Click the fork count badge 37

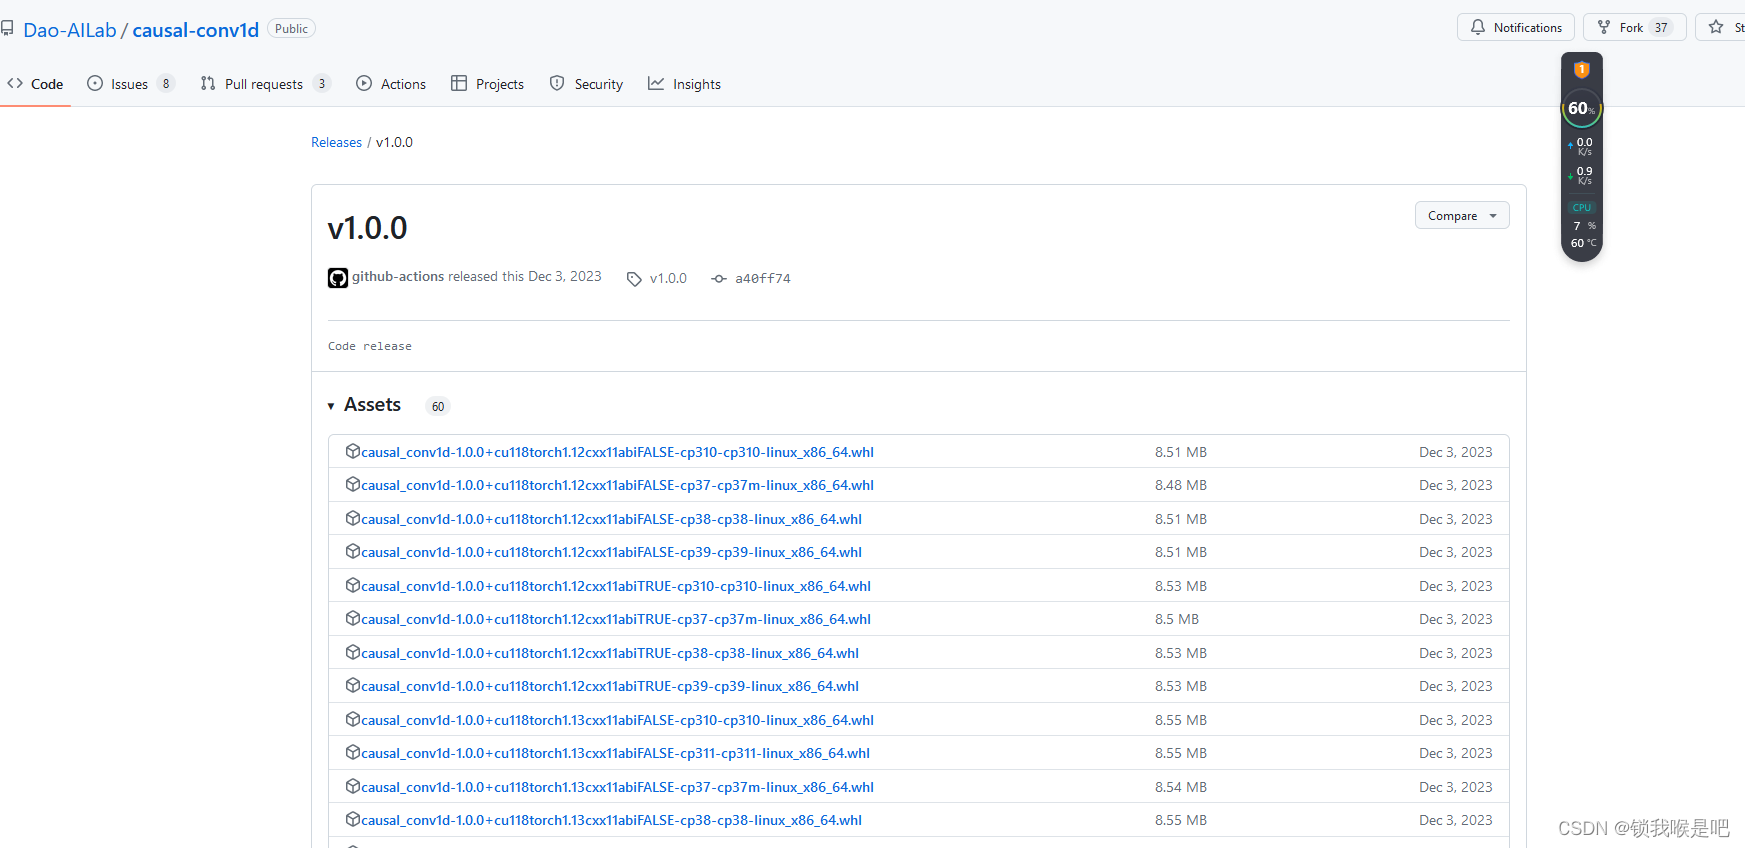1661,27
